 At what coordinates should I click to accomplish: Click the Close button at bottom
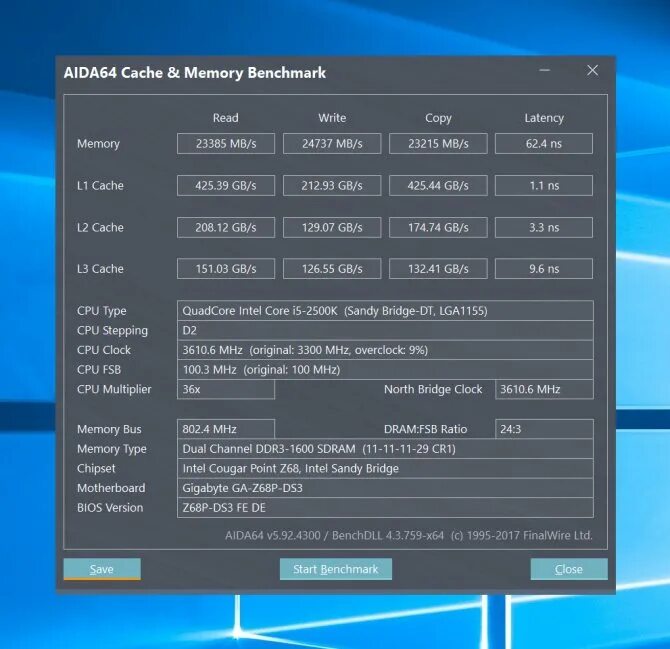pyautogui.click(x=569, y=569)
